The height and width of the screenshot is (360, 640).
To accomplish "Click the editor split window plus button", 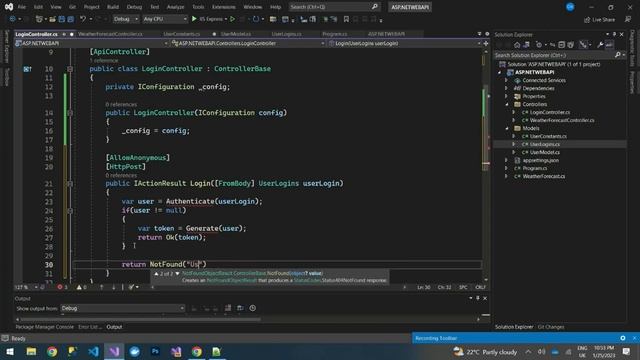I will click(486, 43).
